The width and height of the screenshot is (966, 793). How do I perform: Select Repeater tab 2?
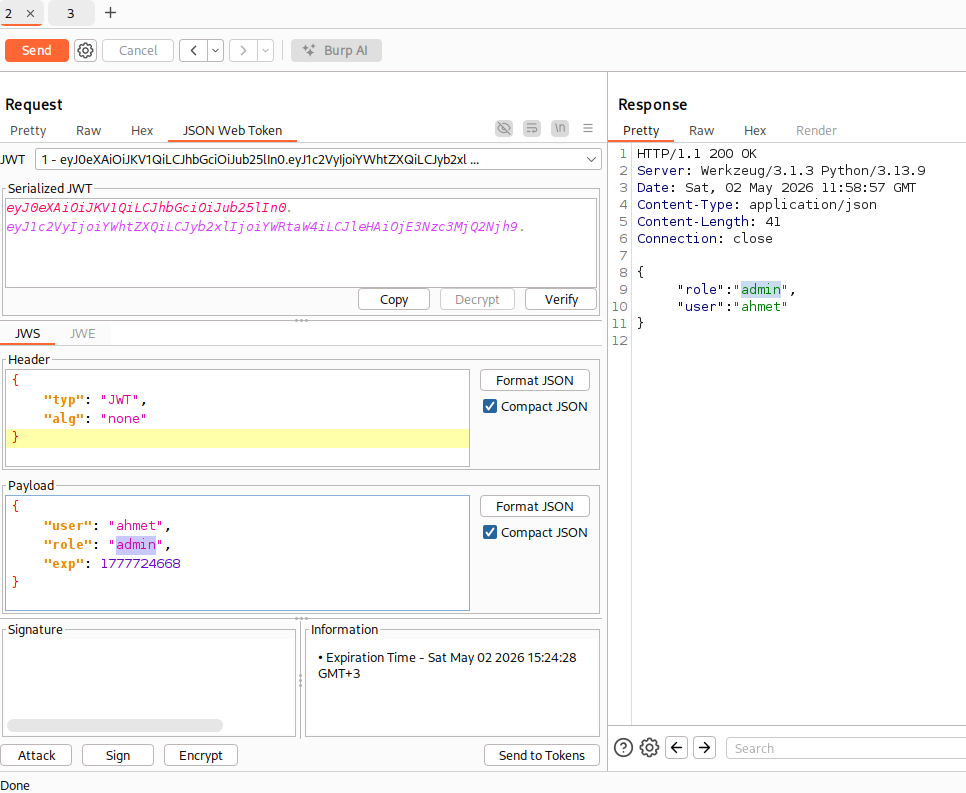coord(9,13)
